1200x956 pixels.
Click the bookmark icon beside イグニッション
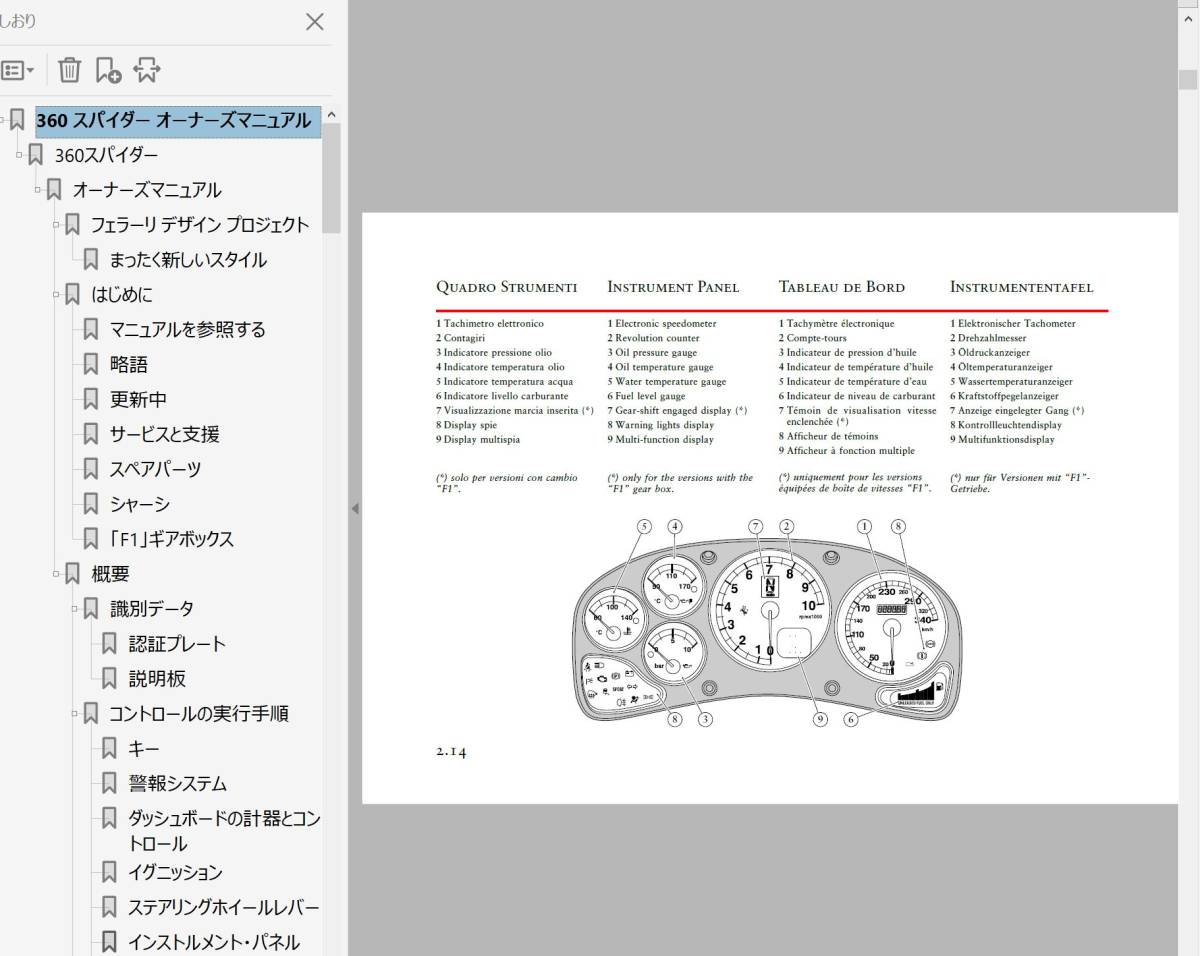pos(110,873)
